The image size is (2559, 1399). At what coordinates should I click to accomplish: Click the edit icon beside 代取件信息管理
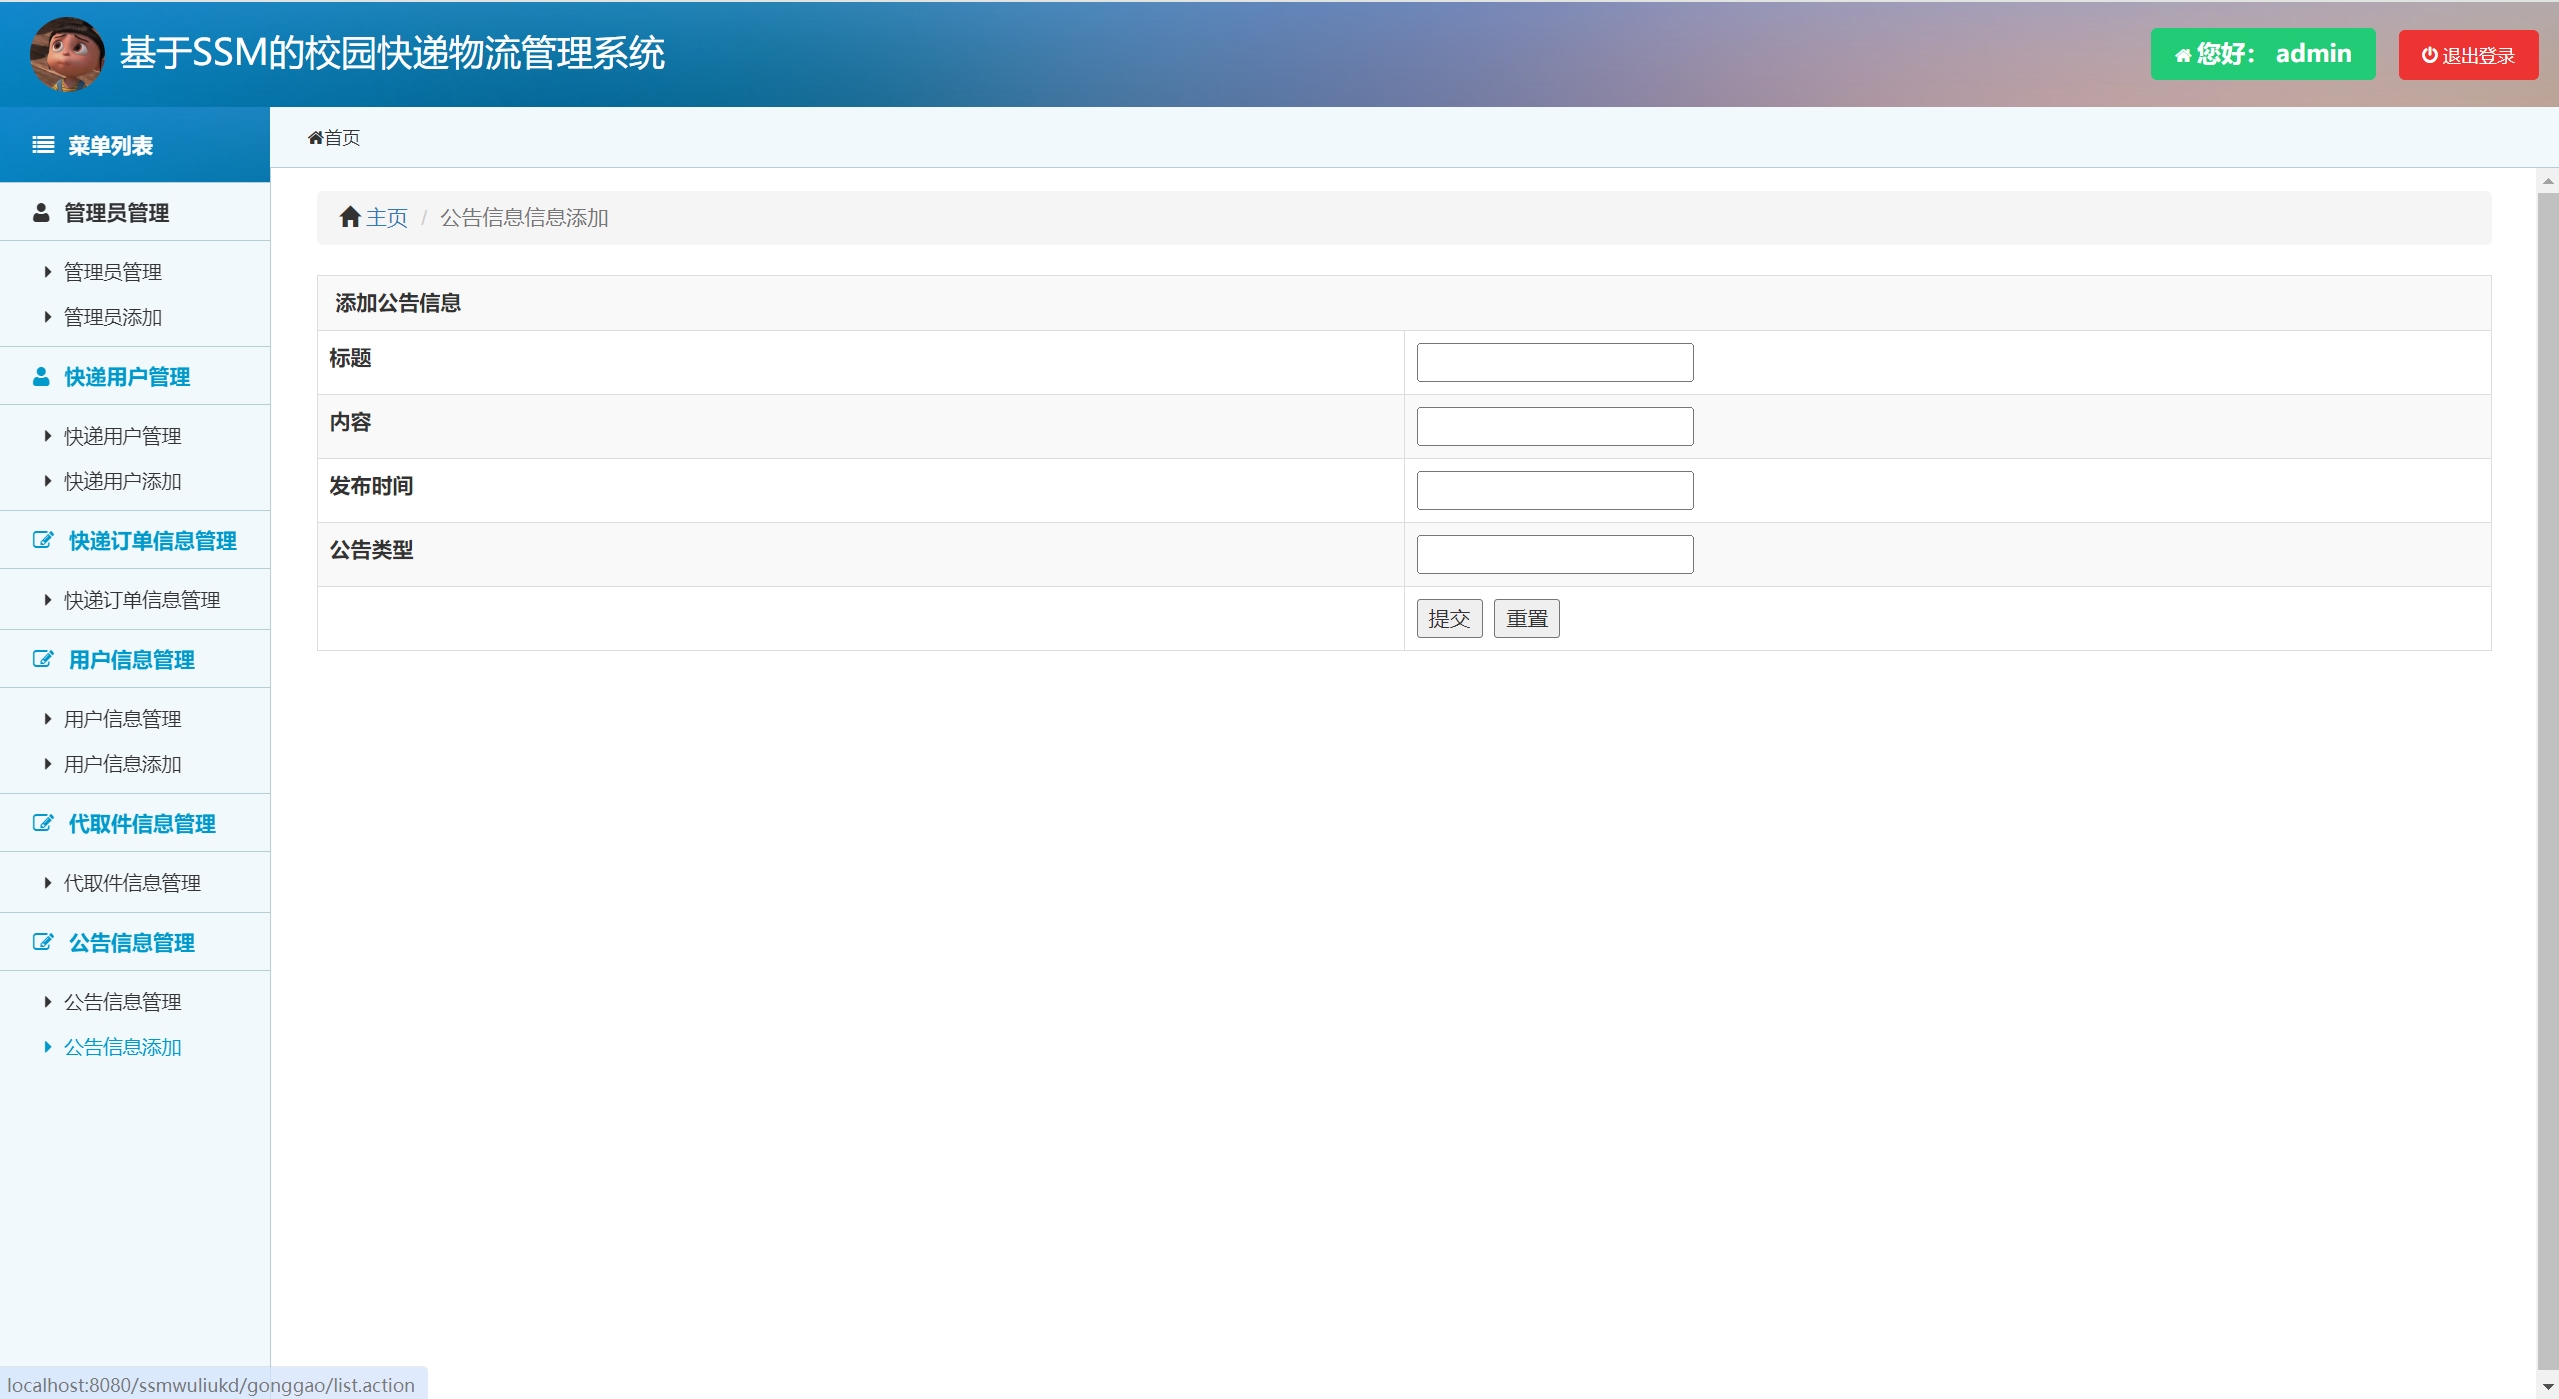(x=43, y=824)
